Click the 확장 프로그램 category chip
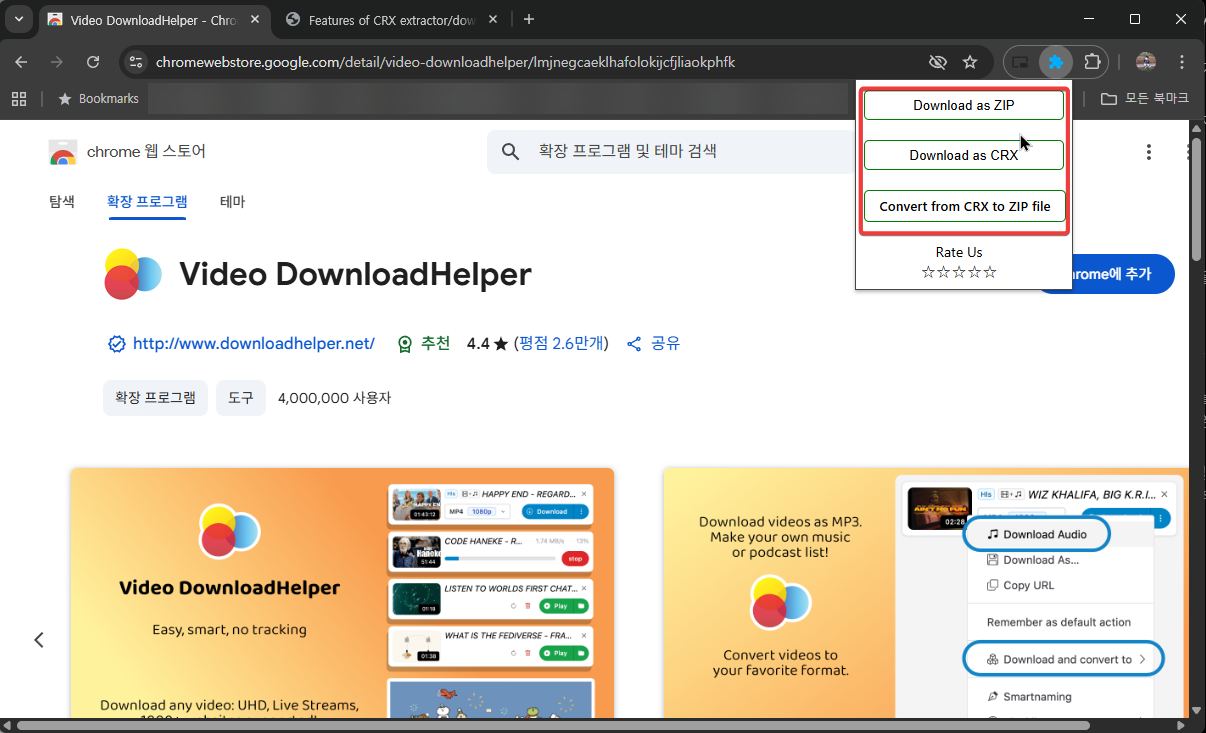 point(155,397)
